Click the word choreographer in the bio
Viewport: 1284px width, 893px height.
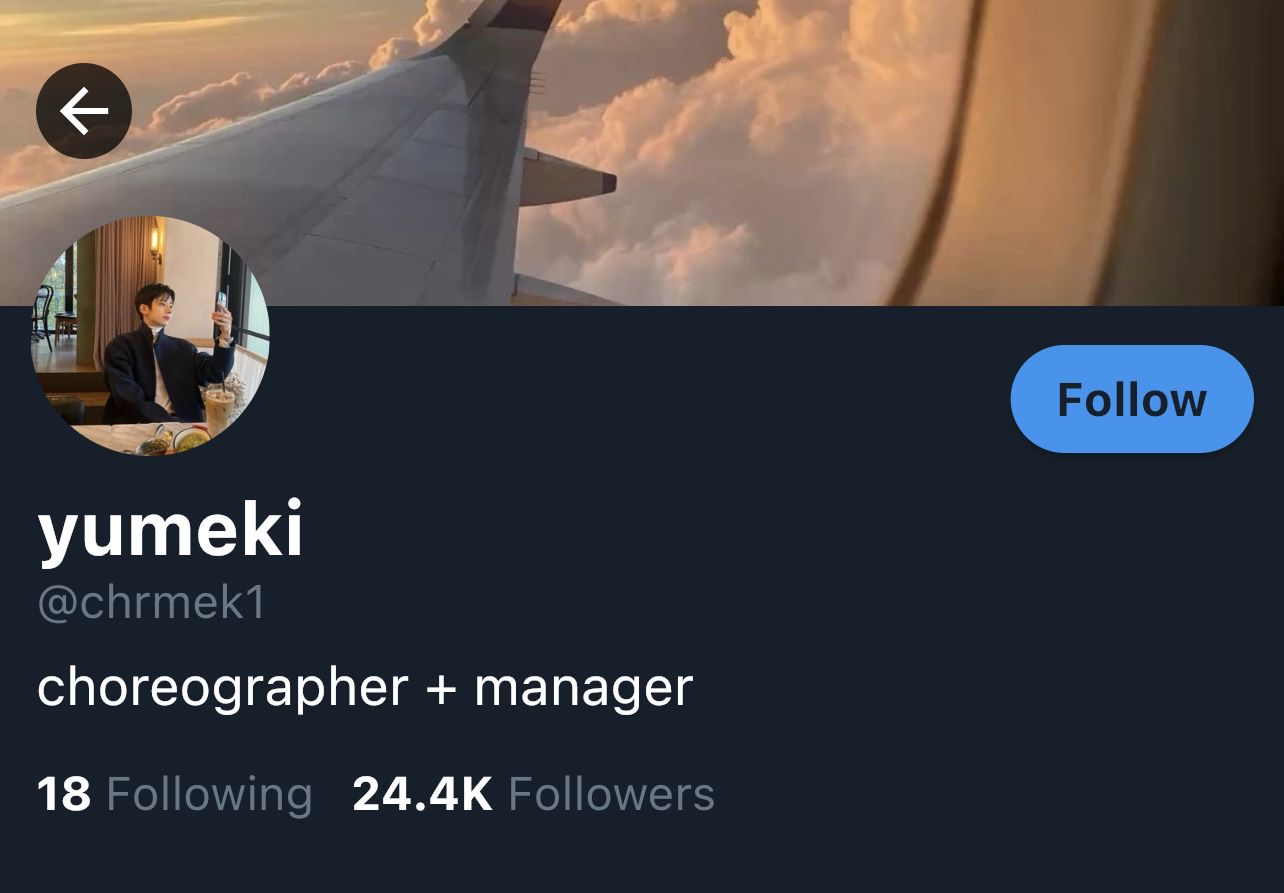click(x=223, y=689)
